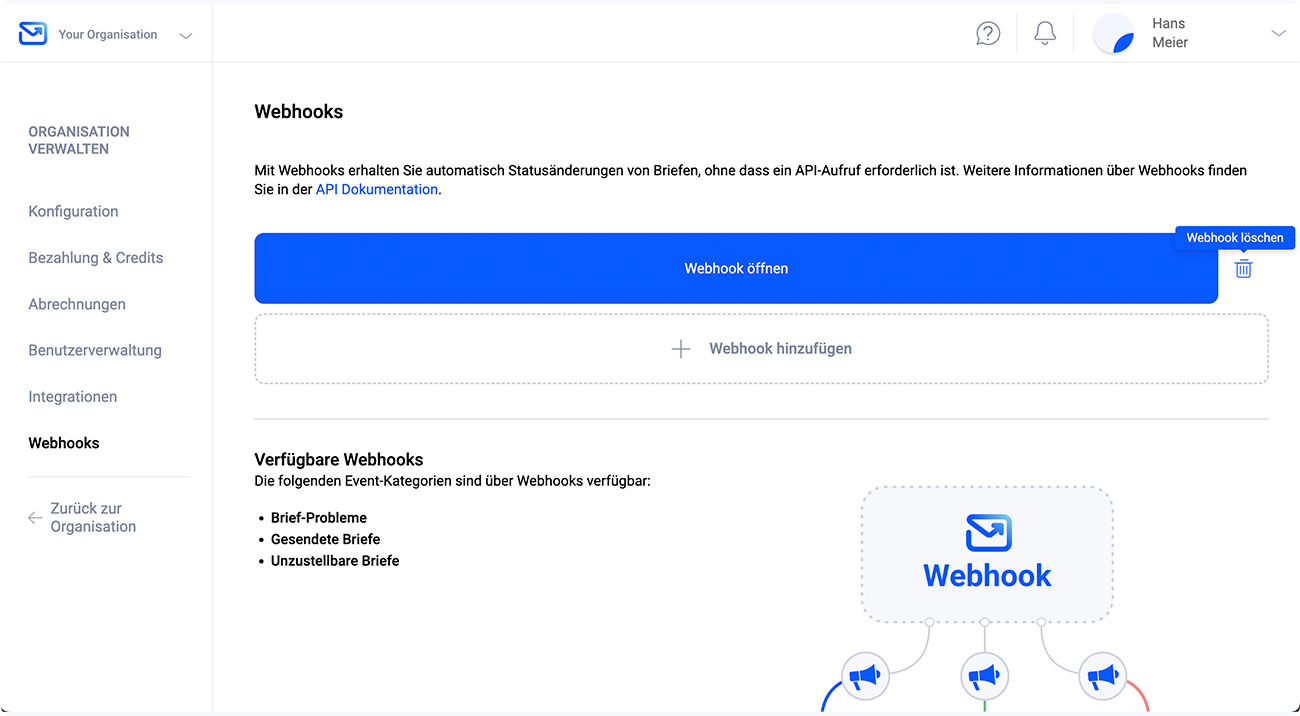This screenshot has width=1300, height=716.
Task: Navigate to Integrationen
Action: pos(73,397)
